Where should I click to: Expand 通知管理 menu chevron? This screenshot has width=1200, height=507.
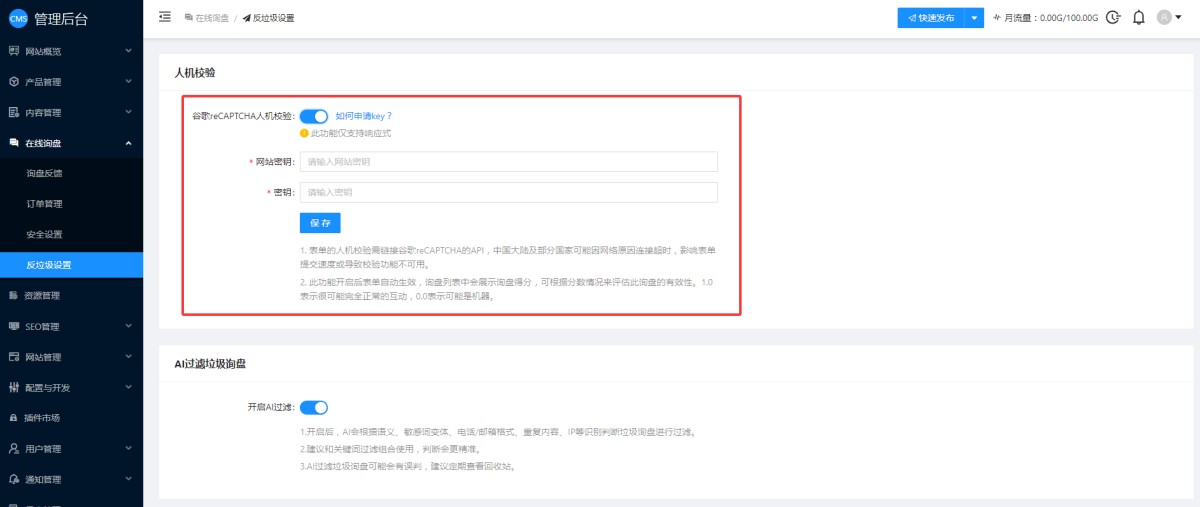(129, 479)
